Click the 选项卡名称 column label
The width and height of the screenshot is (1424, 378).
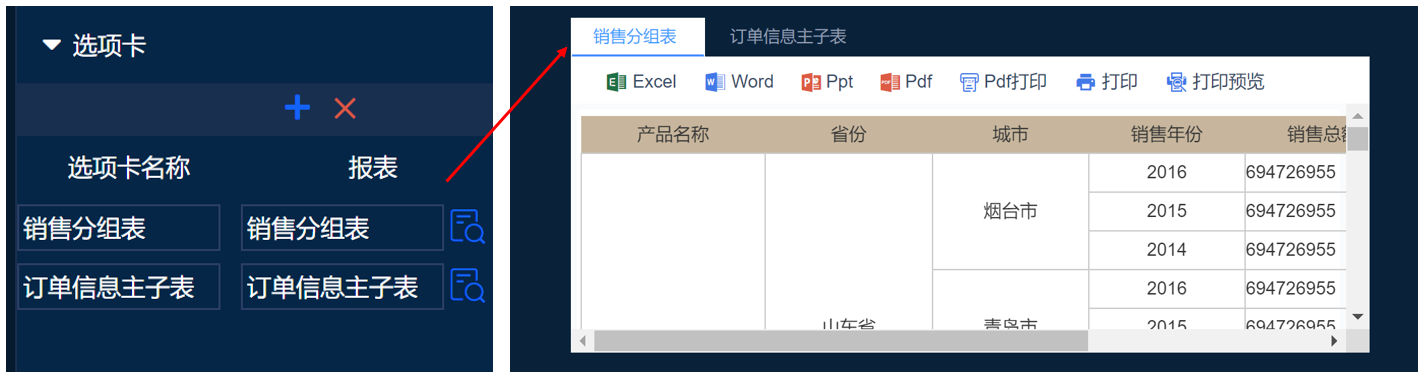click(x=129, y=168)
